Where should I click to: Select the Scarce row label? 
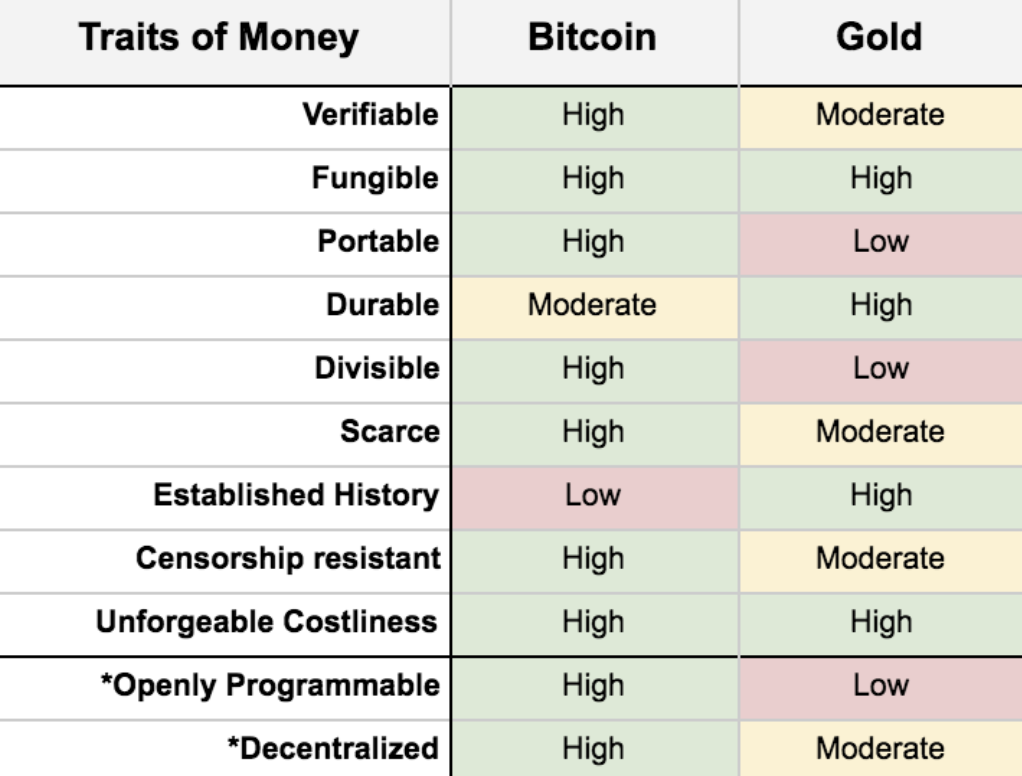pos(391,432)
